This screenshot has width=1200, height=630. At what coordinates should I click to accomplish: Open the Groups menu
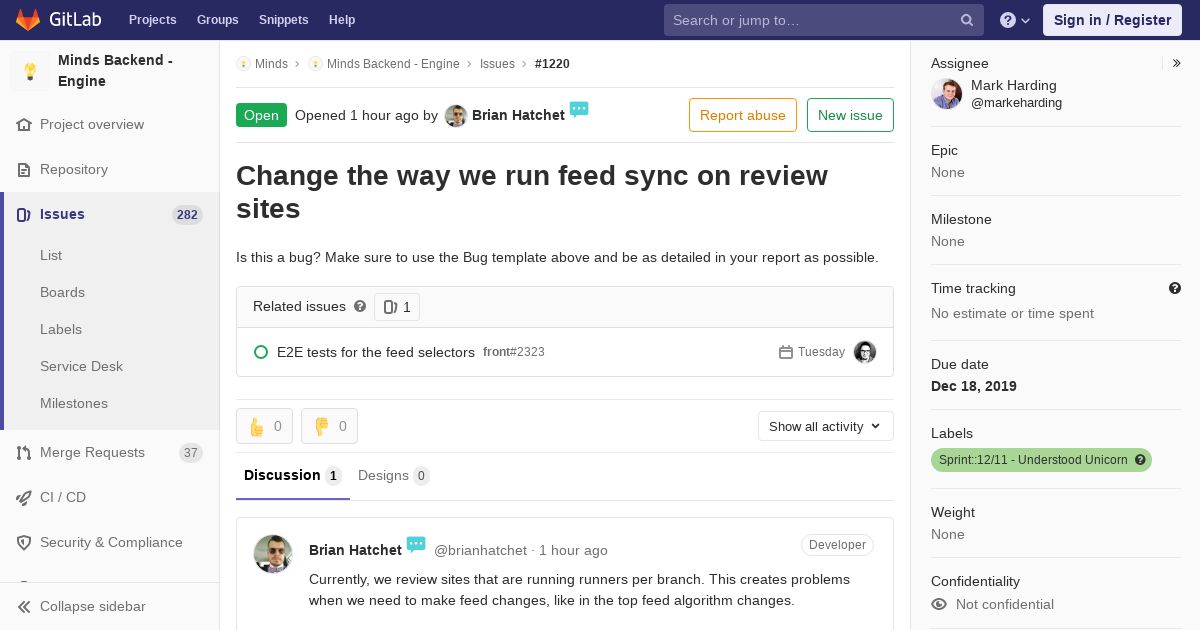pos(217,20)
